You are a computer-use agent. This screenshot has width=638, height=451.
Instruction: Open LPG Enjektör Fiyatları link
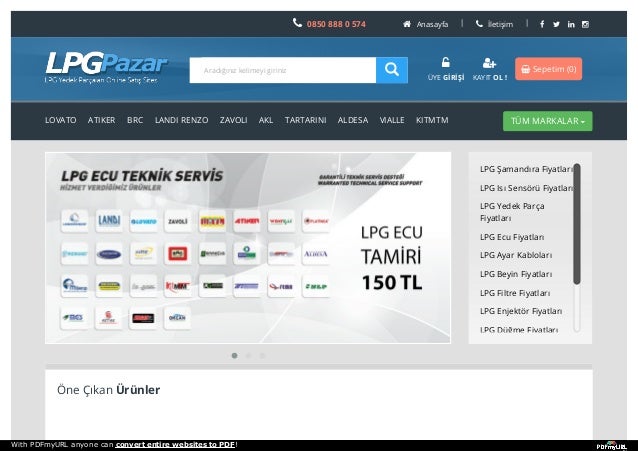tap(521, 311)
